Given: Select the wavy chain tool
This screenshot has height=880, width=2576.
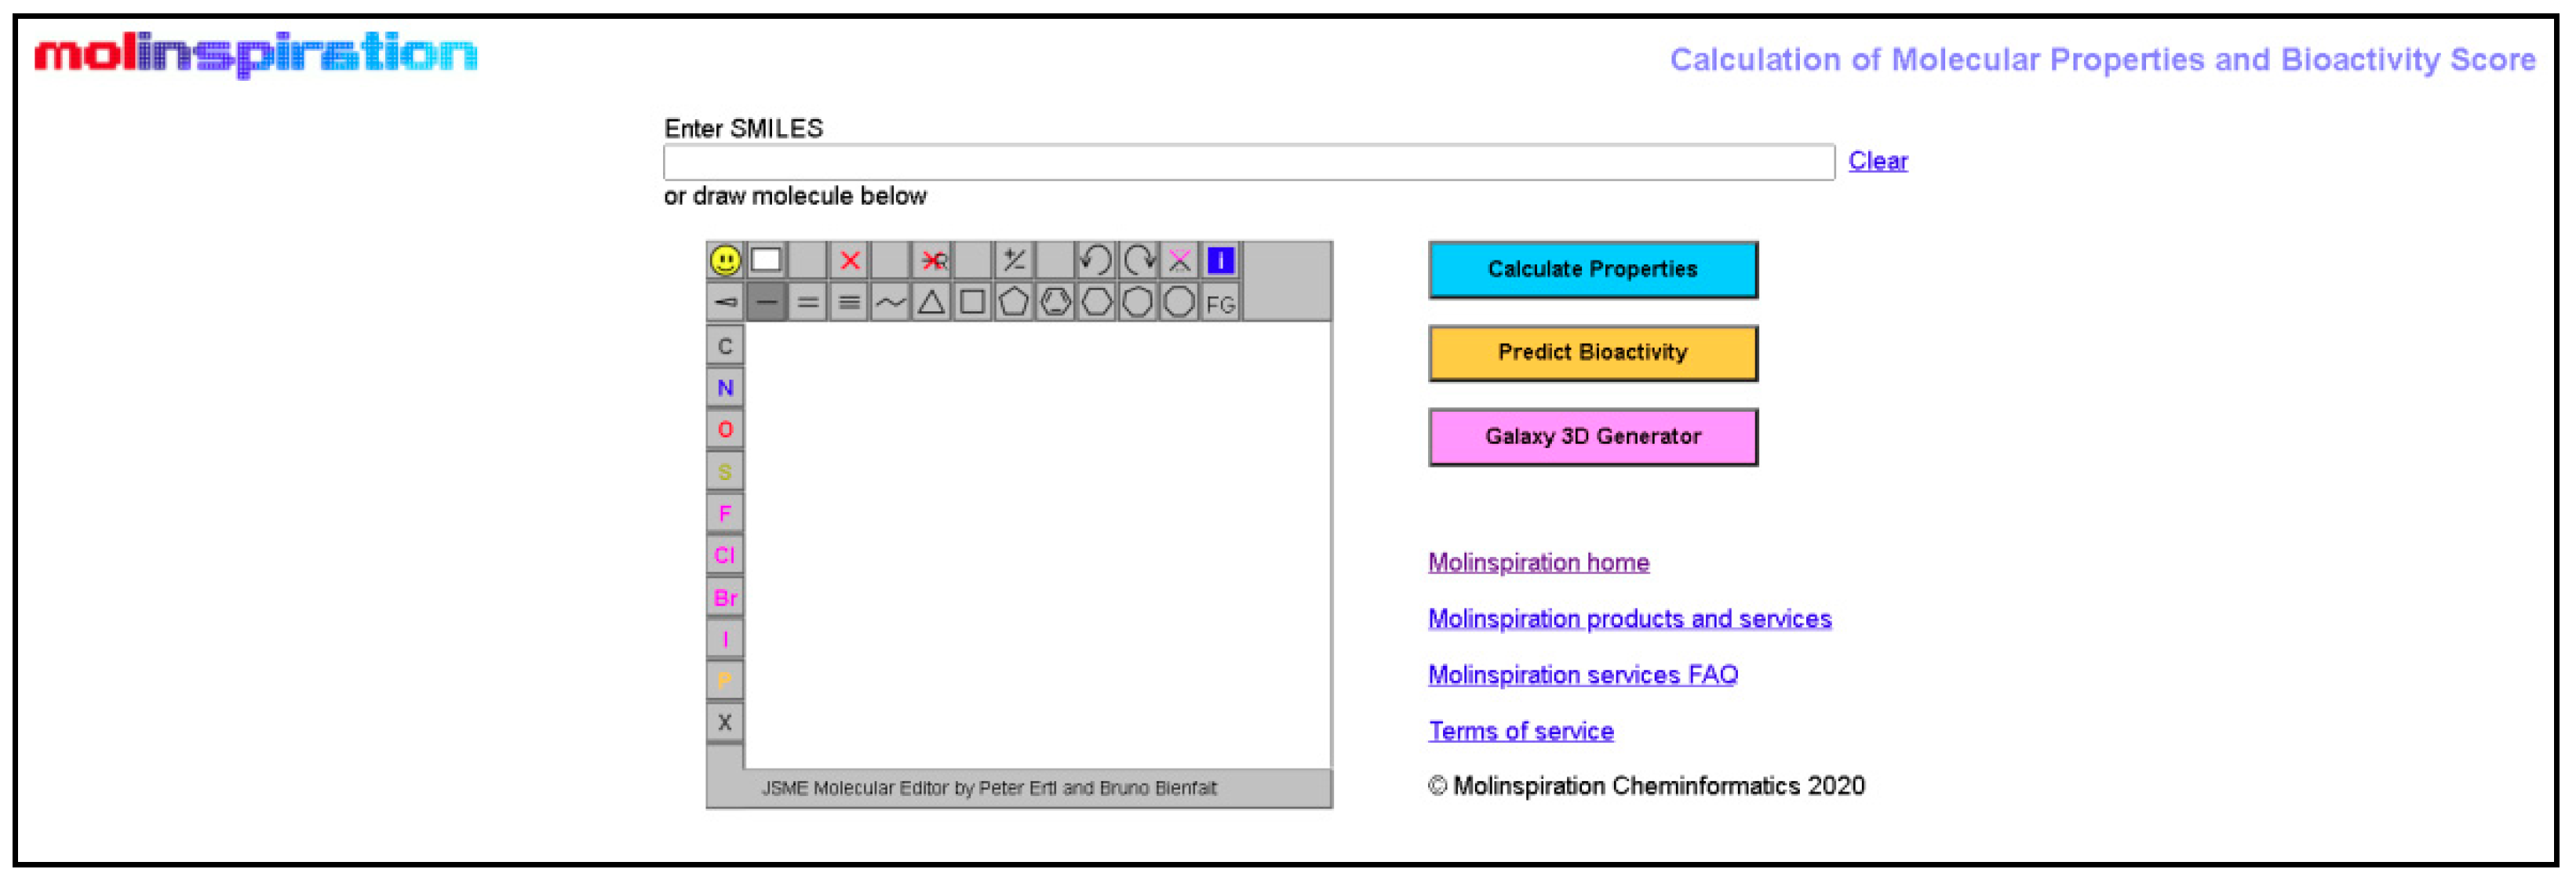Looking at the screenshot, I should pos(890,302).
